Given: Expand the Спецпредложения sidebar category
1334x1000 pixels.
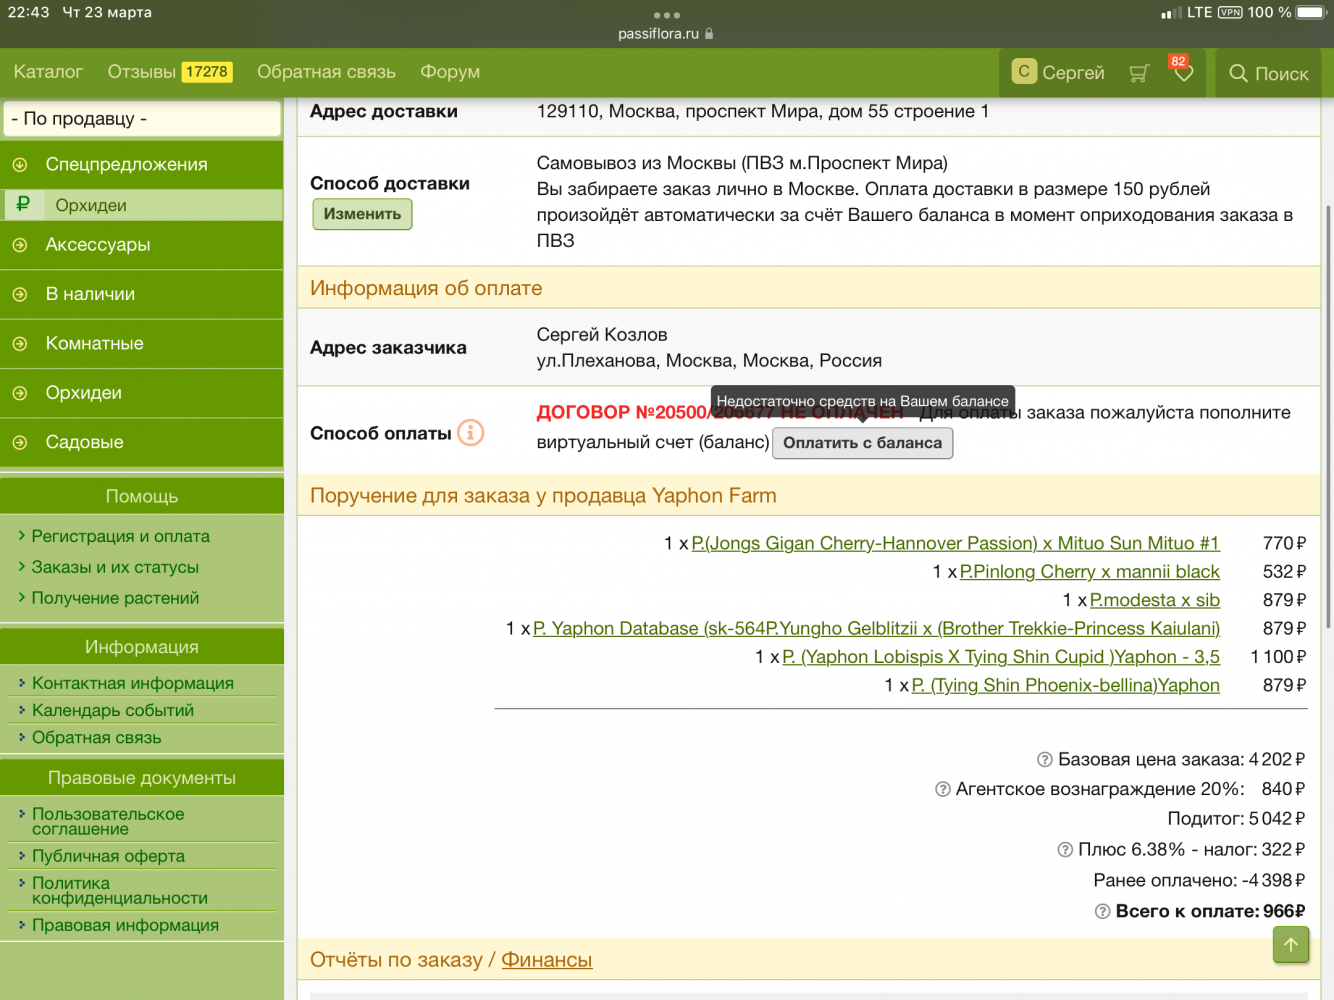Looking at the screenshot, I should [x=126, y=165].
